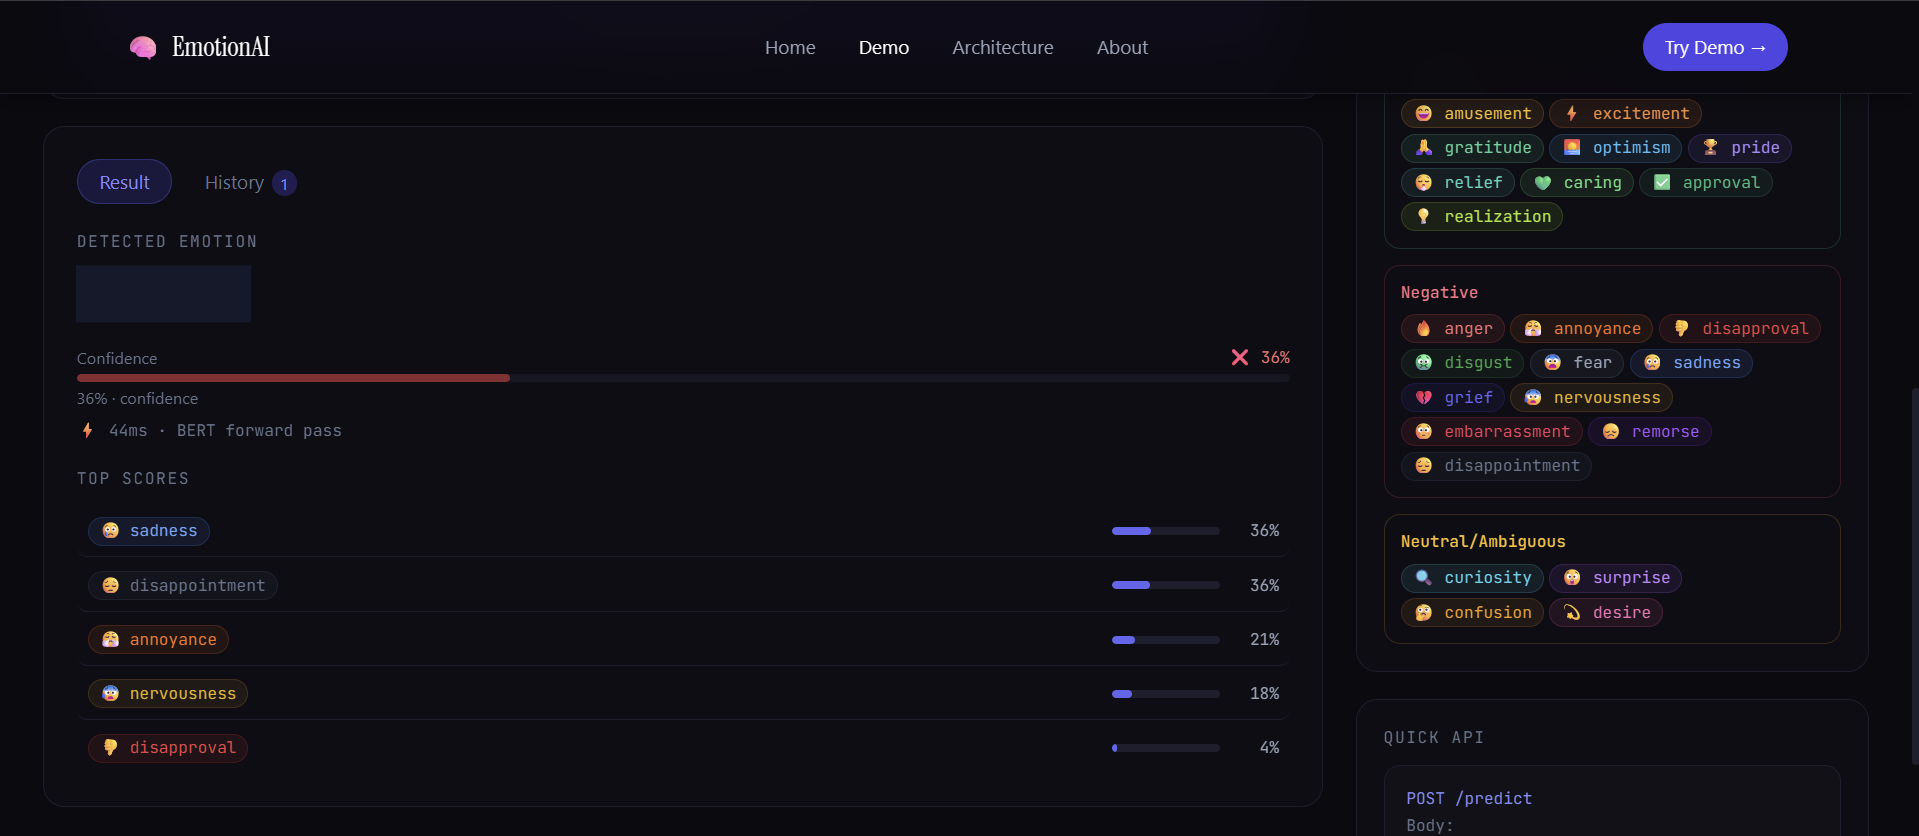Select the disappointment chip in Top Scores
The width and height of the screenshot is (1919, 836).
coord(183,586)
